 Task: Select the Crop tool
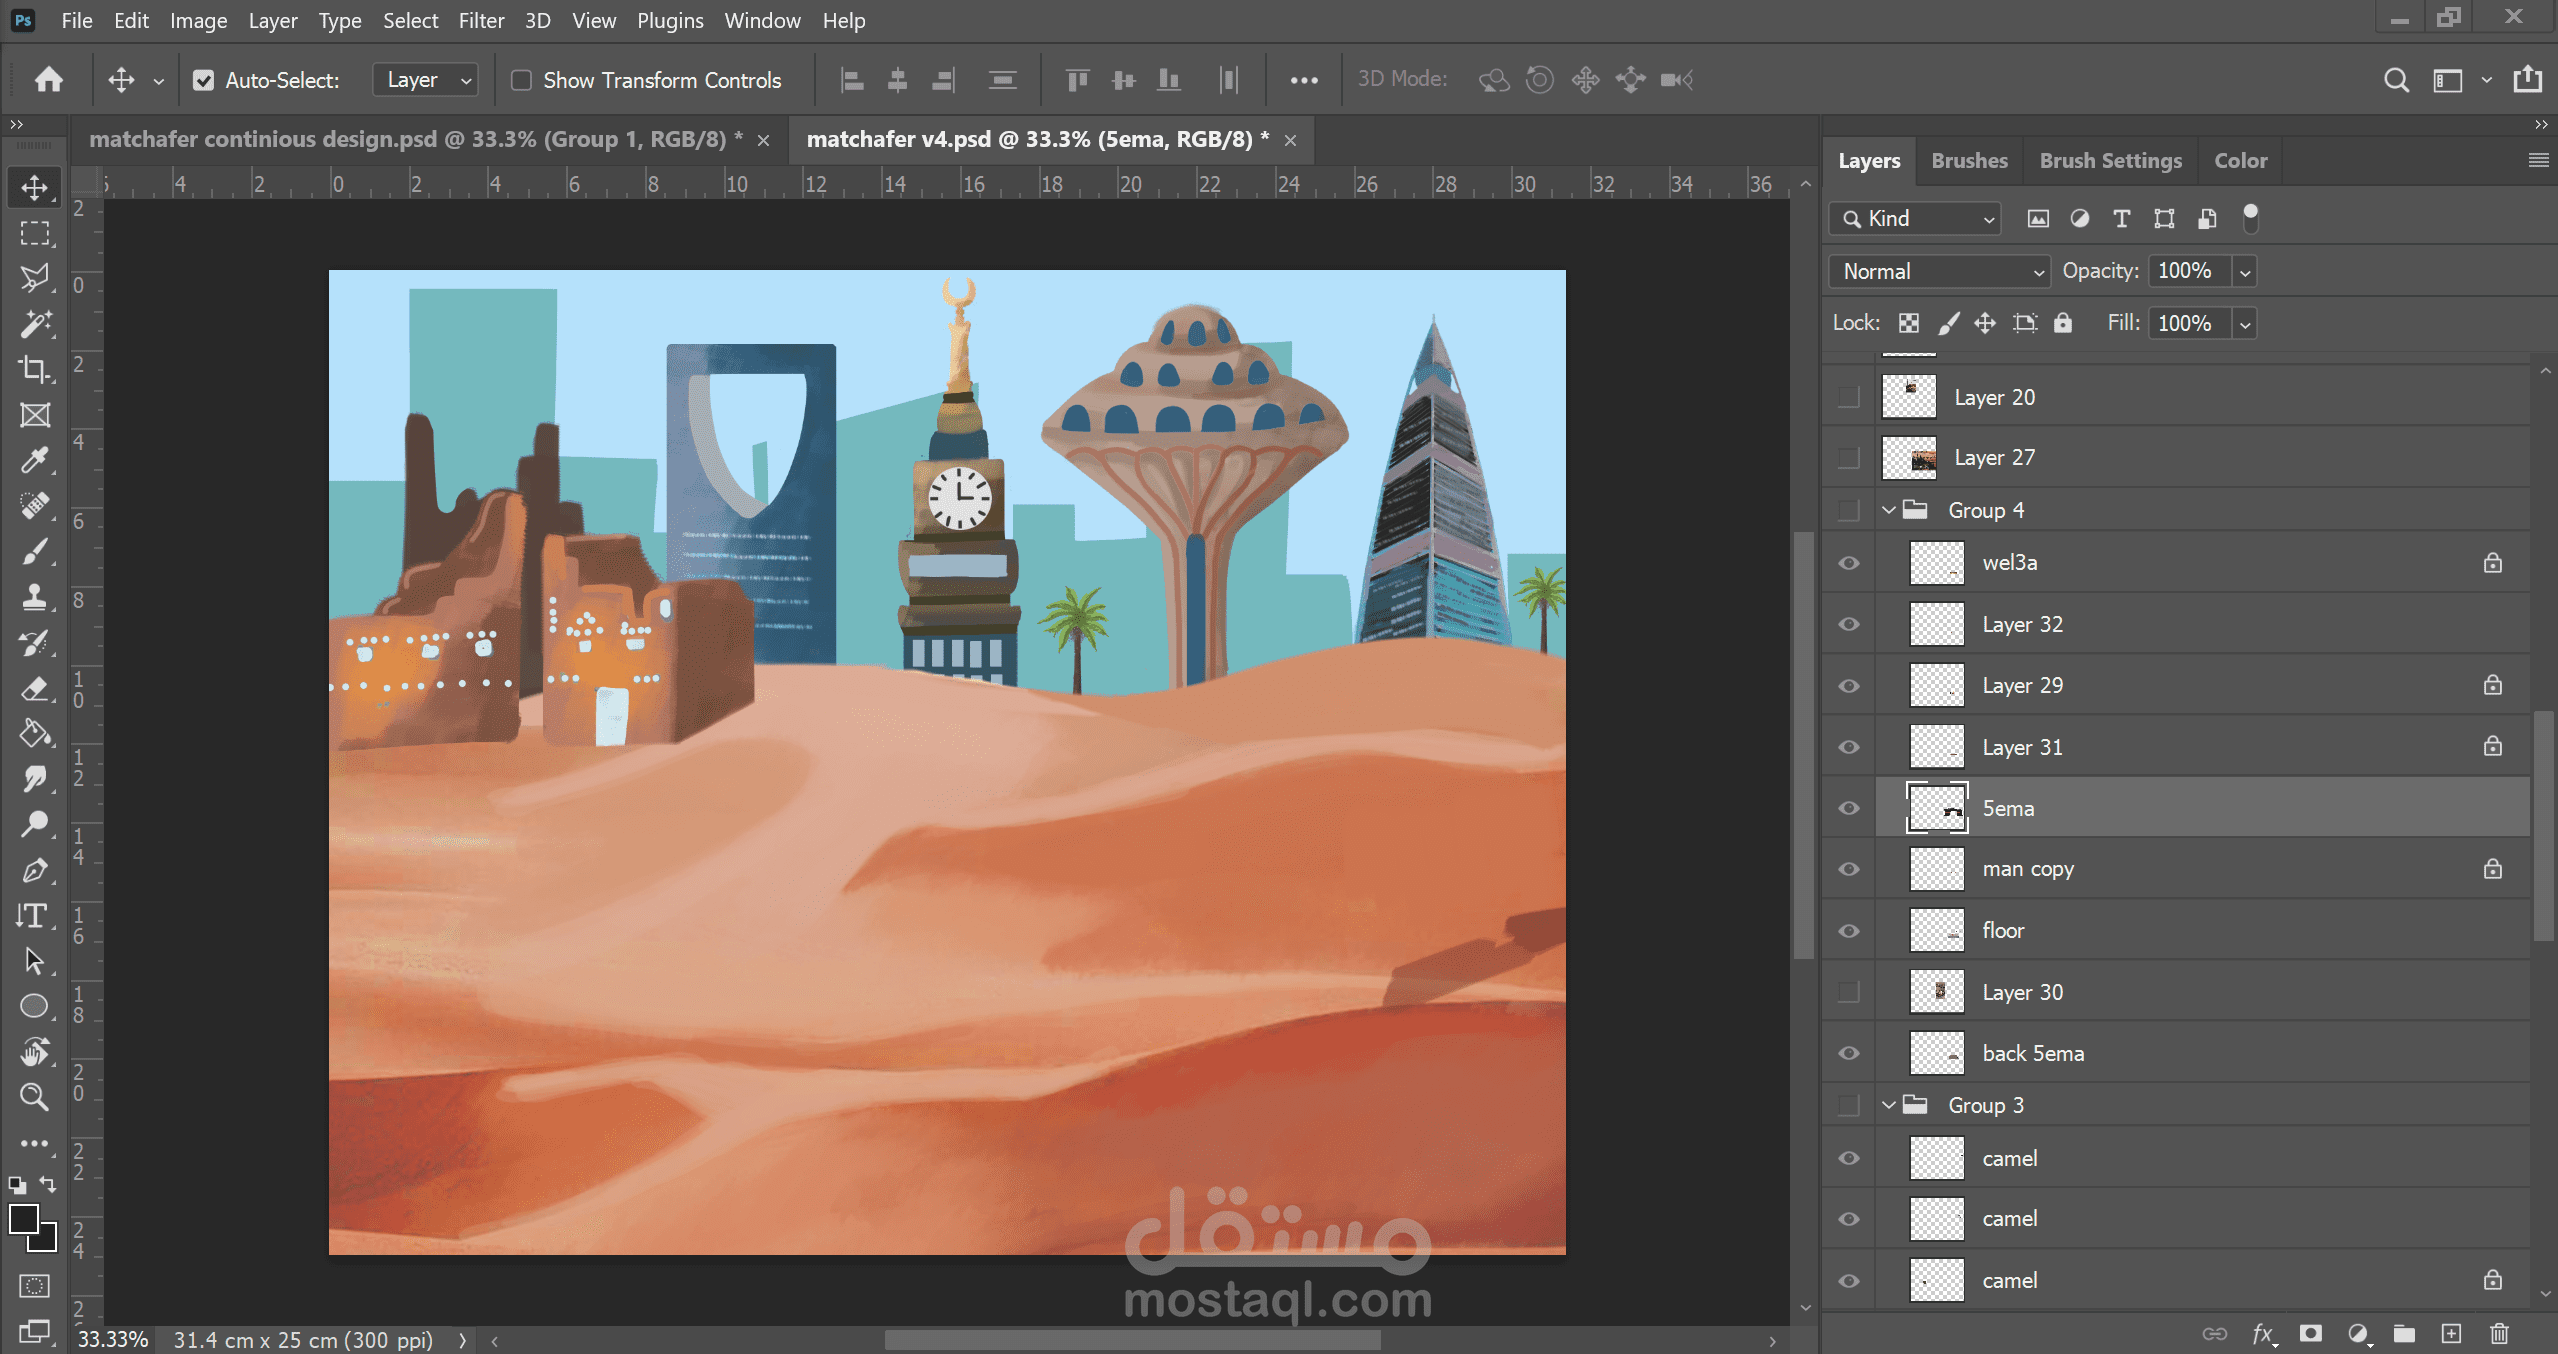tap(35, 369)
